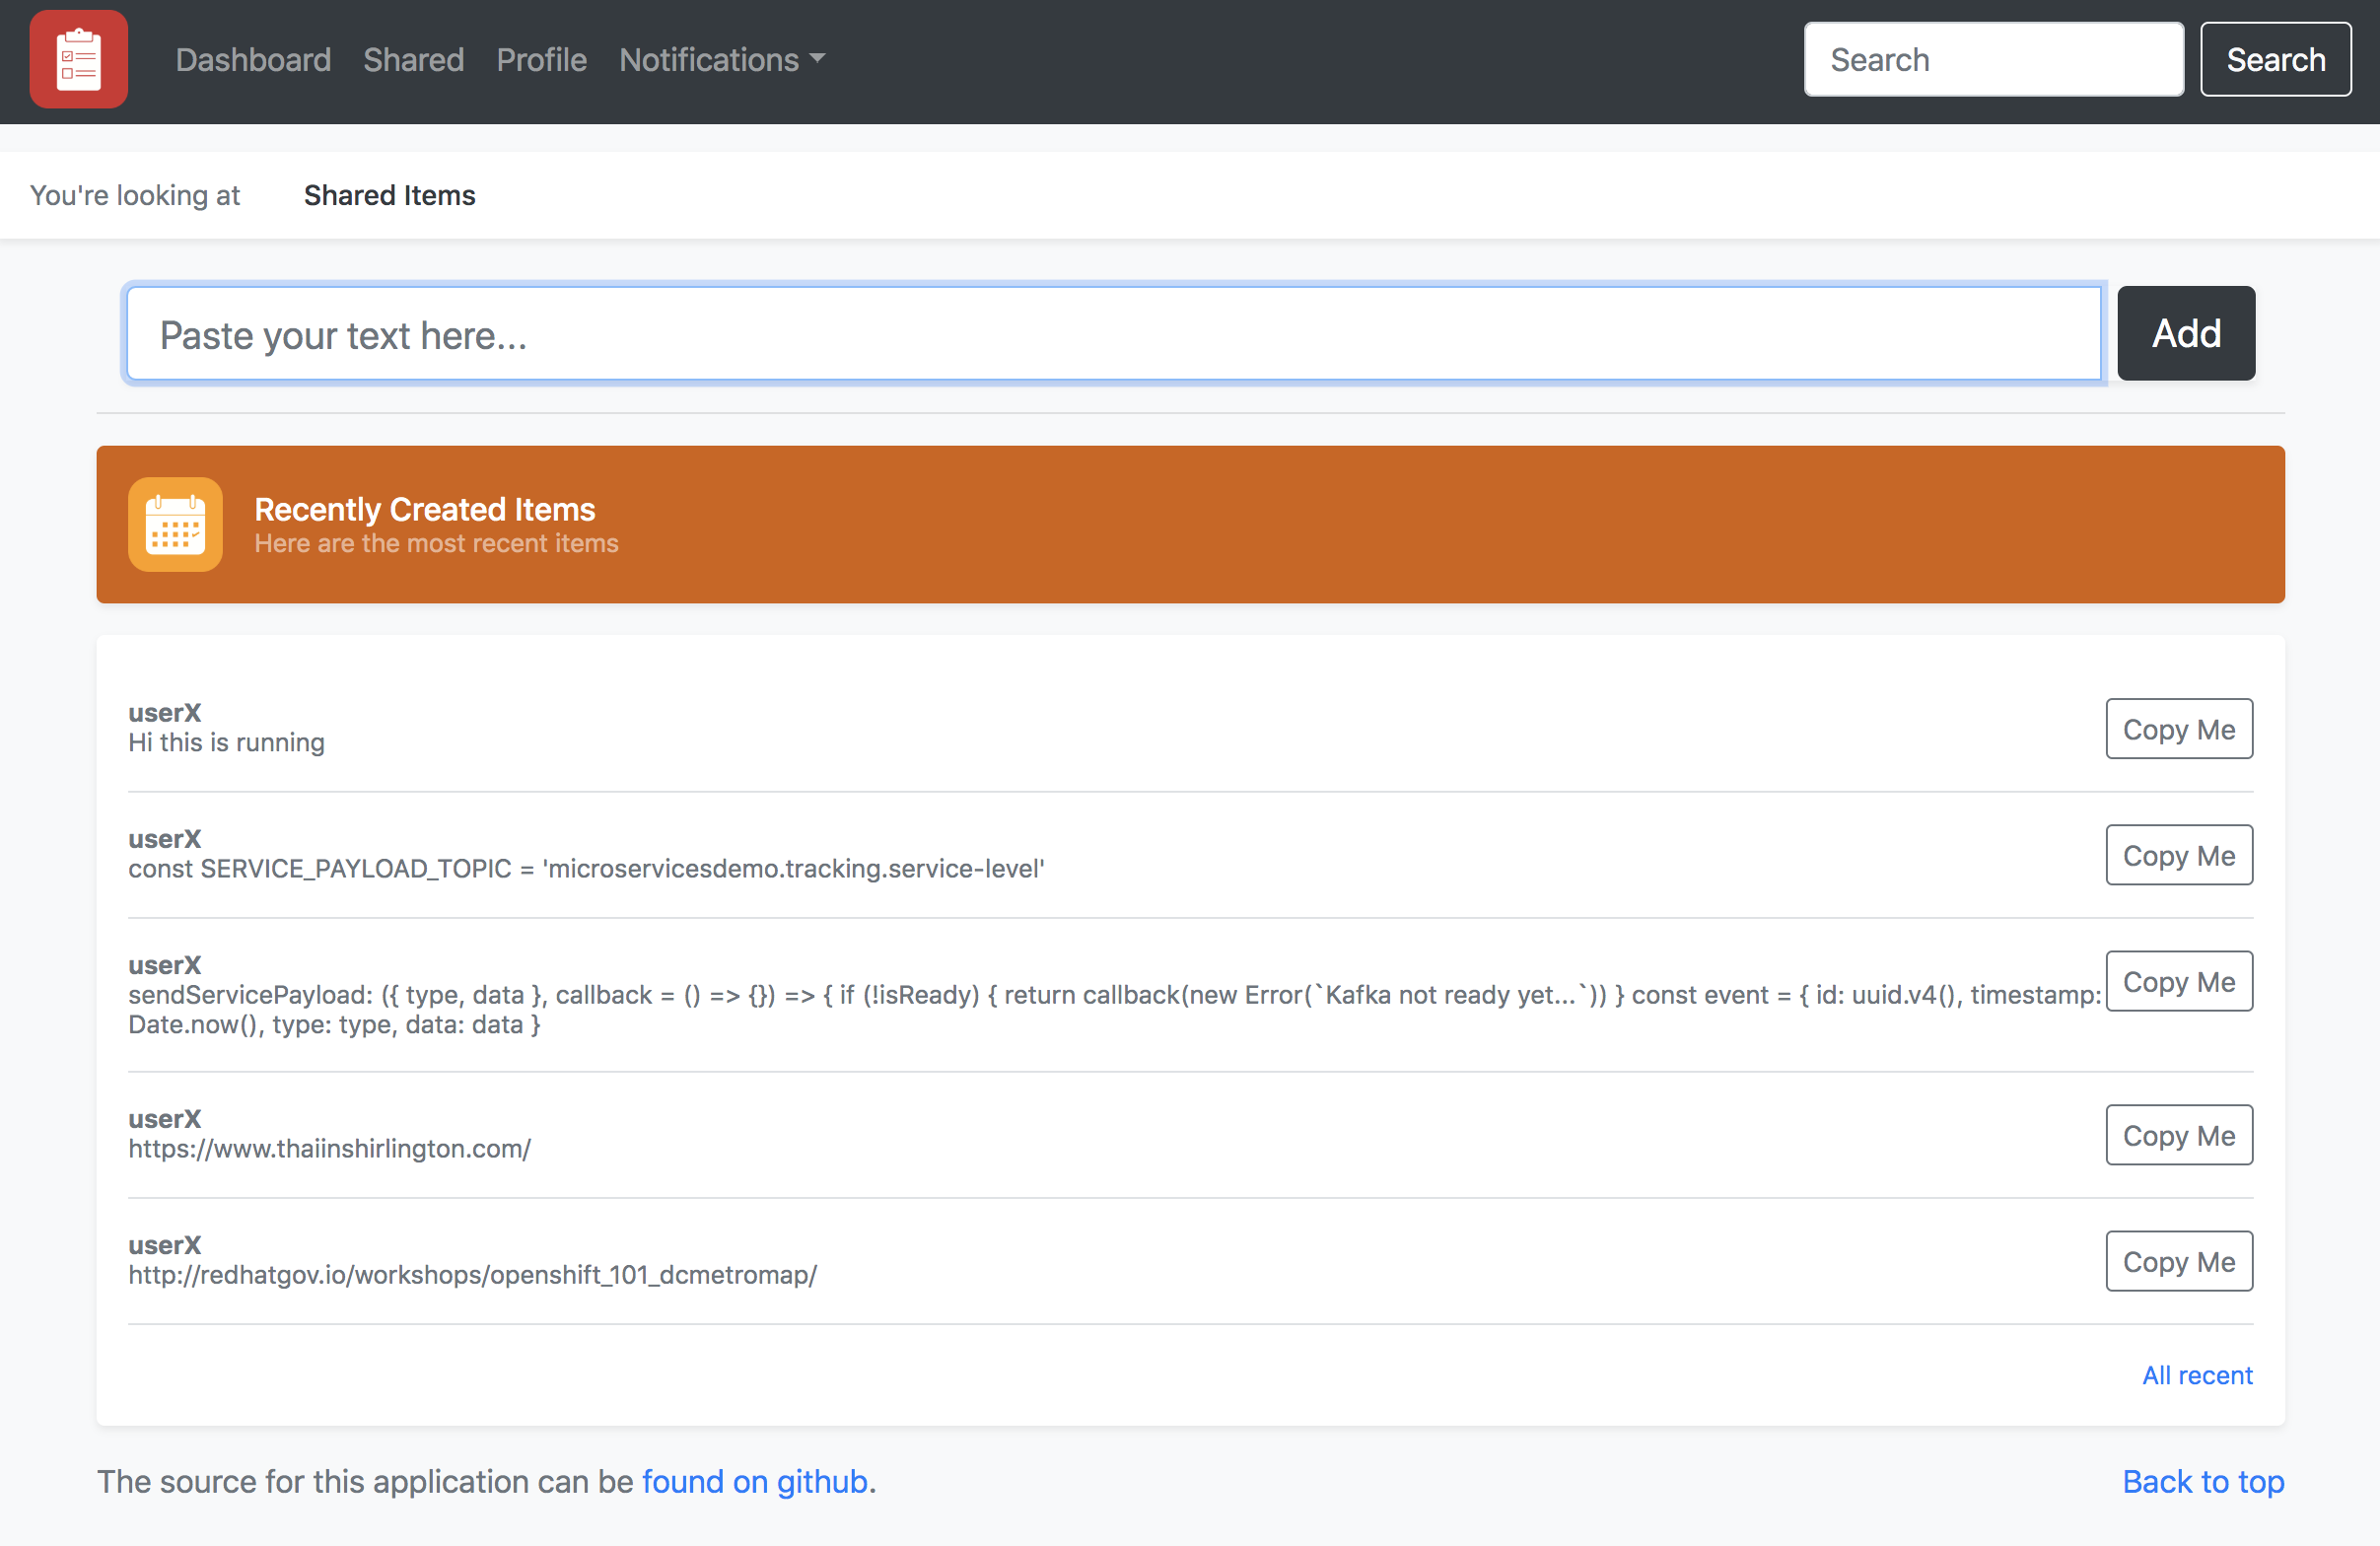Click the orange calendar icon

click(175, 524)
